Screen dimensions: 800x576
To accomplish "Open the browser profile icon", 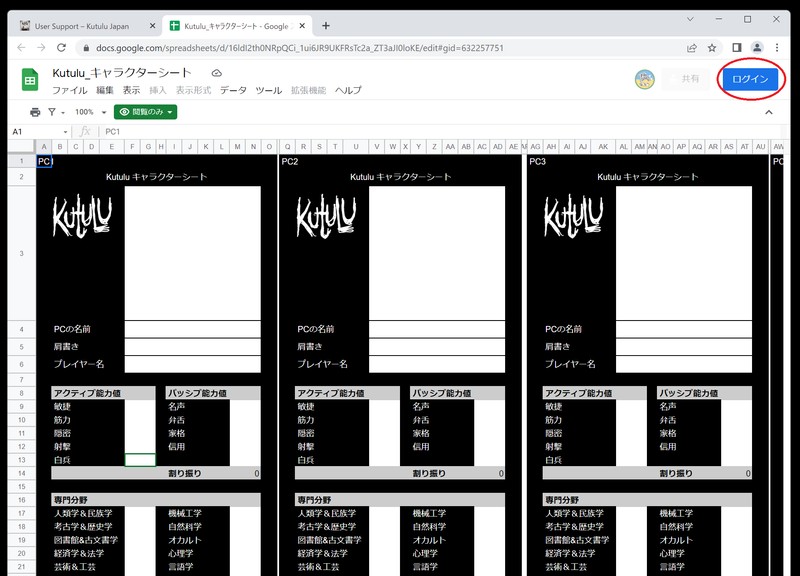I will pyautogui.click(x=757, y=47).
